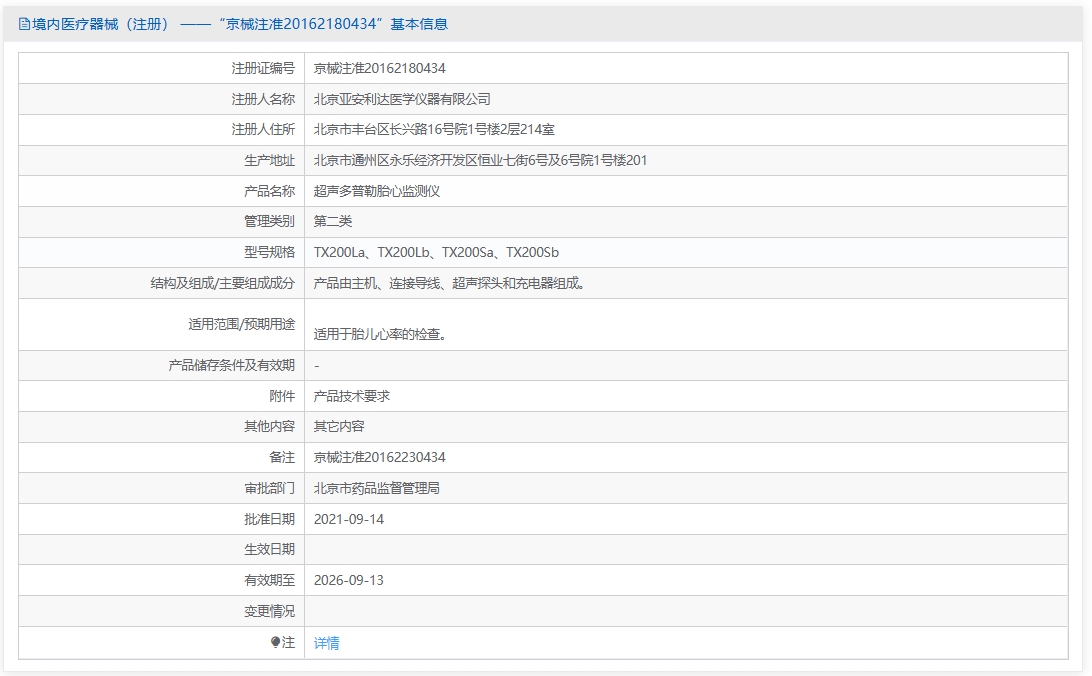This screenshot has height=676, width=1092.
Task: Click the 结构及组成/主要组成成分 label
Action: pos(223,283)
